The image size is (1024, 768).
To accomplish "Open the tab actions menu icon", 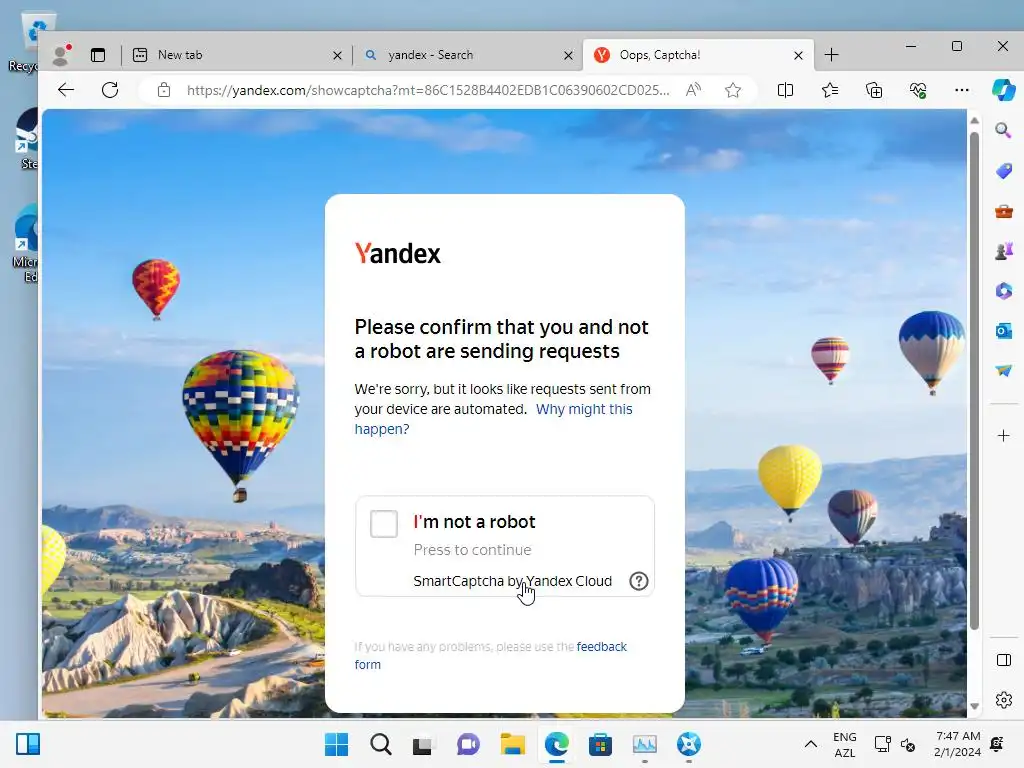I will click(x=98, y=55).
